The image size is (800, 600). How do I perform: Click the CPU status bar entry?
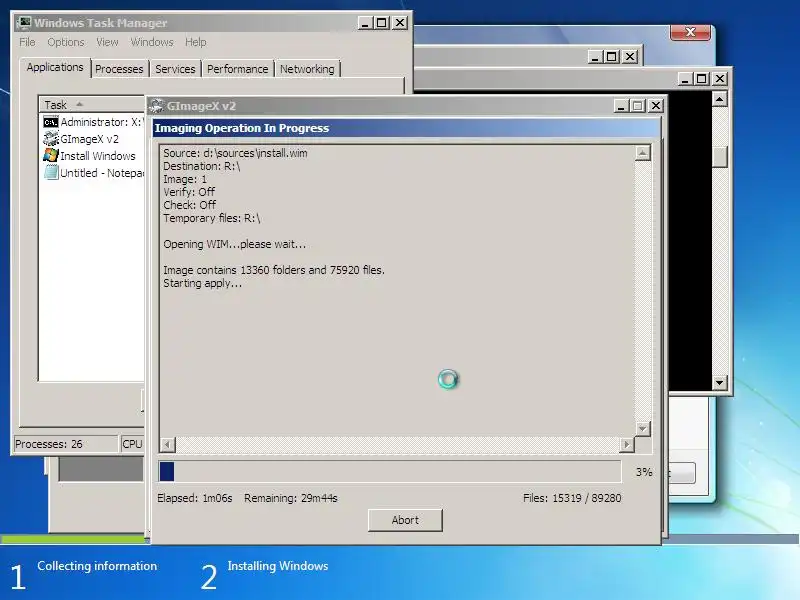coord(132,444)
